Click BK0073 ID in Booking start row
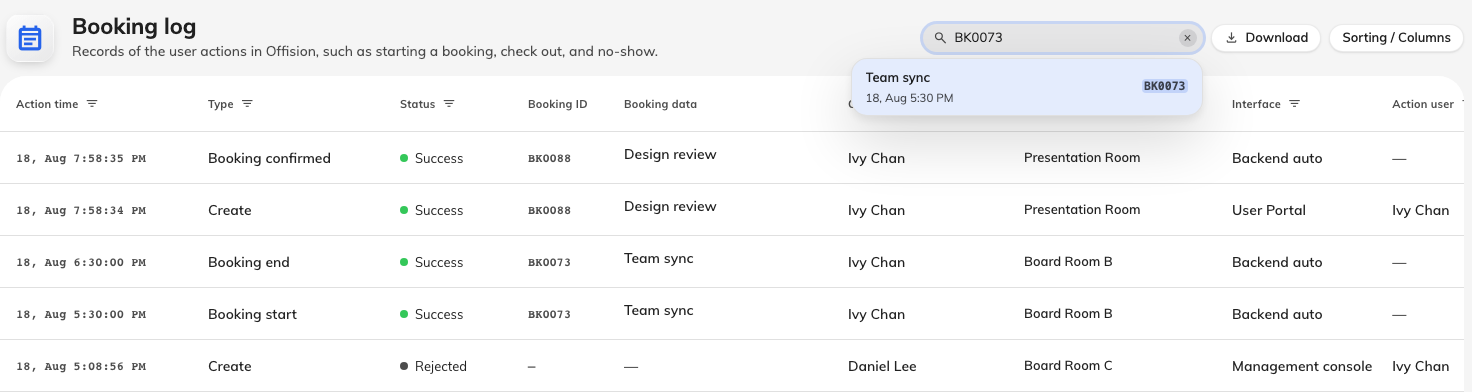 point(549,314)
